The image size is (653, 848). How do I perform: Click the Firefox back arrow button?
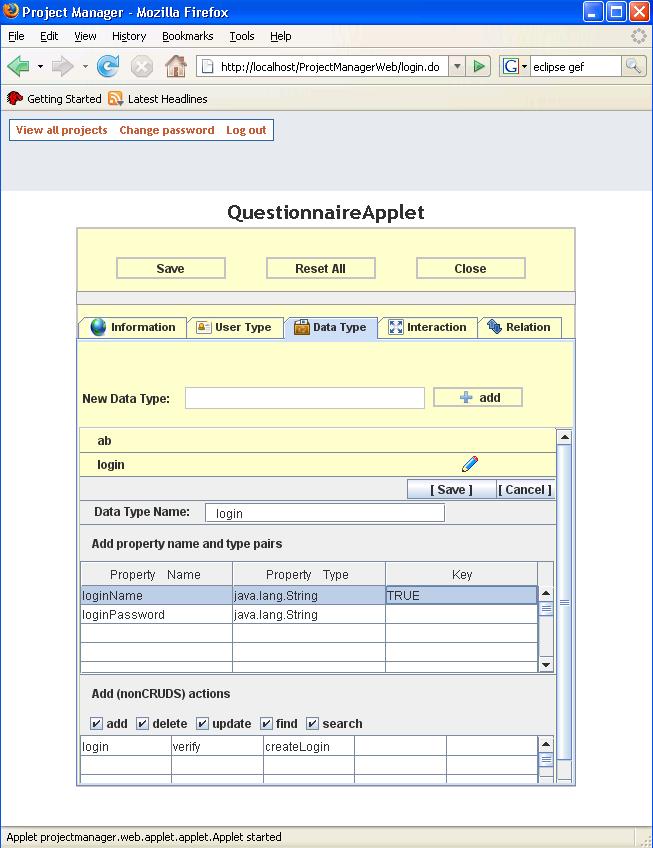point(18,67)
